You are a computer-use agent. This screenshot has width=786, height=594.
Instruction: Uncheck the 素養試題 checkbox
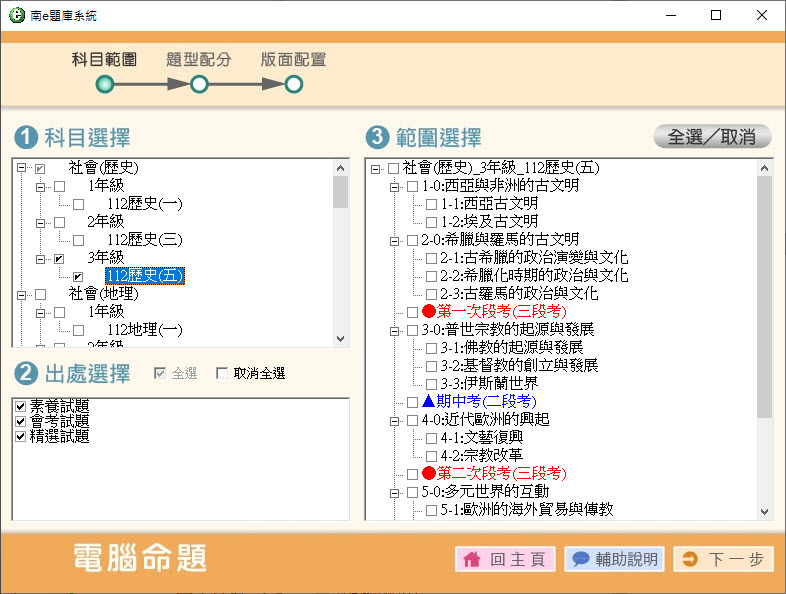tap(21, 406)
